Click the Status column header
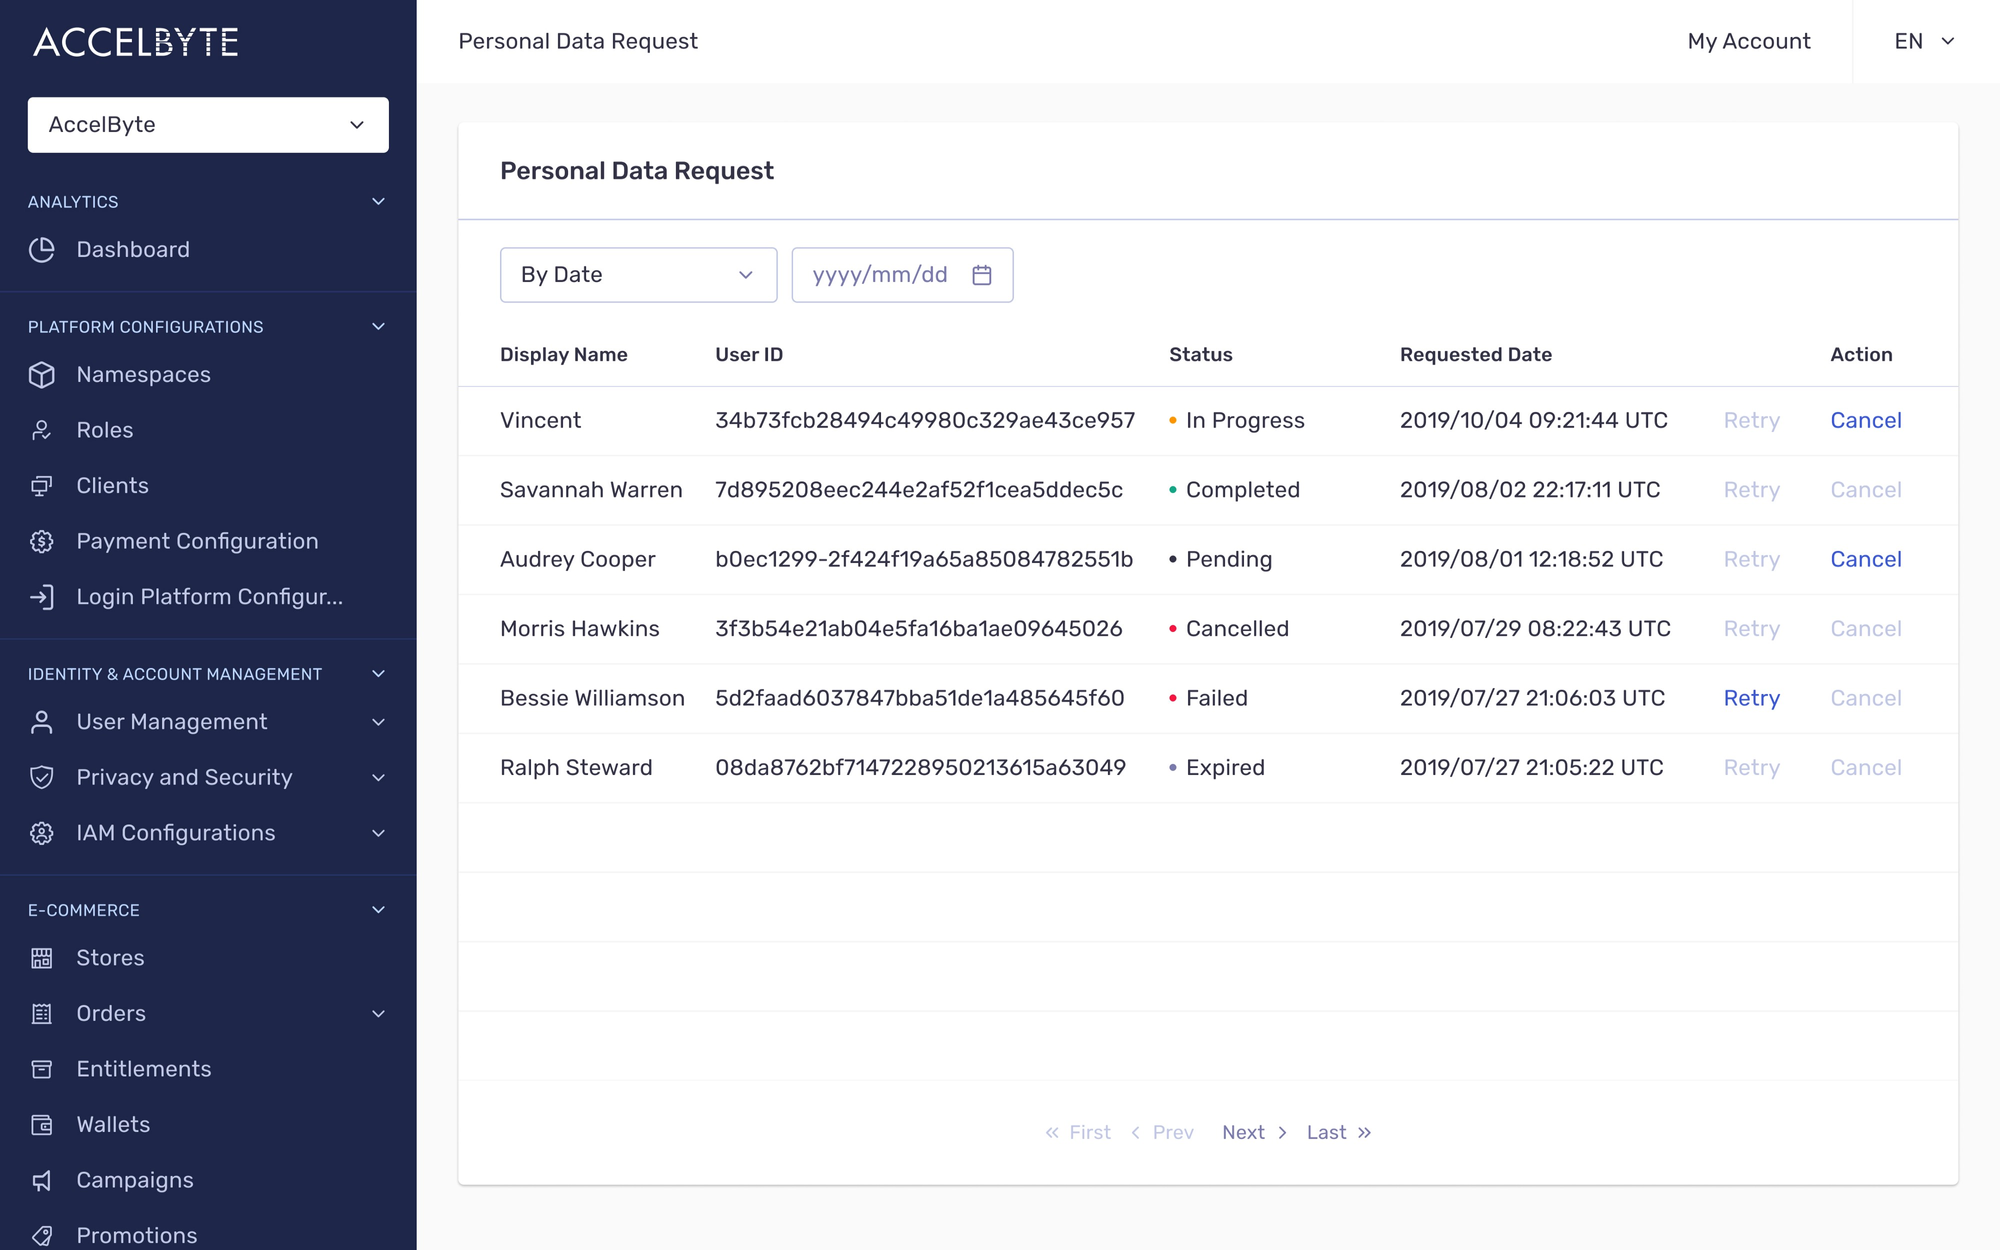Image resolution: width=2000 pixels, height=1250 pixels. [x=1201, y=355]
